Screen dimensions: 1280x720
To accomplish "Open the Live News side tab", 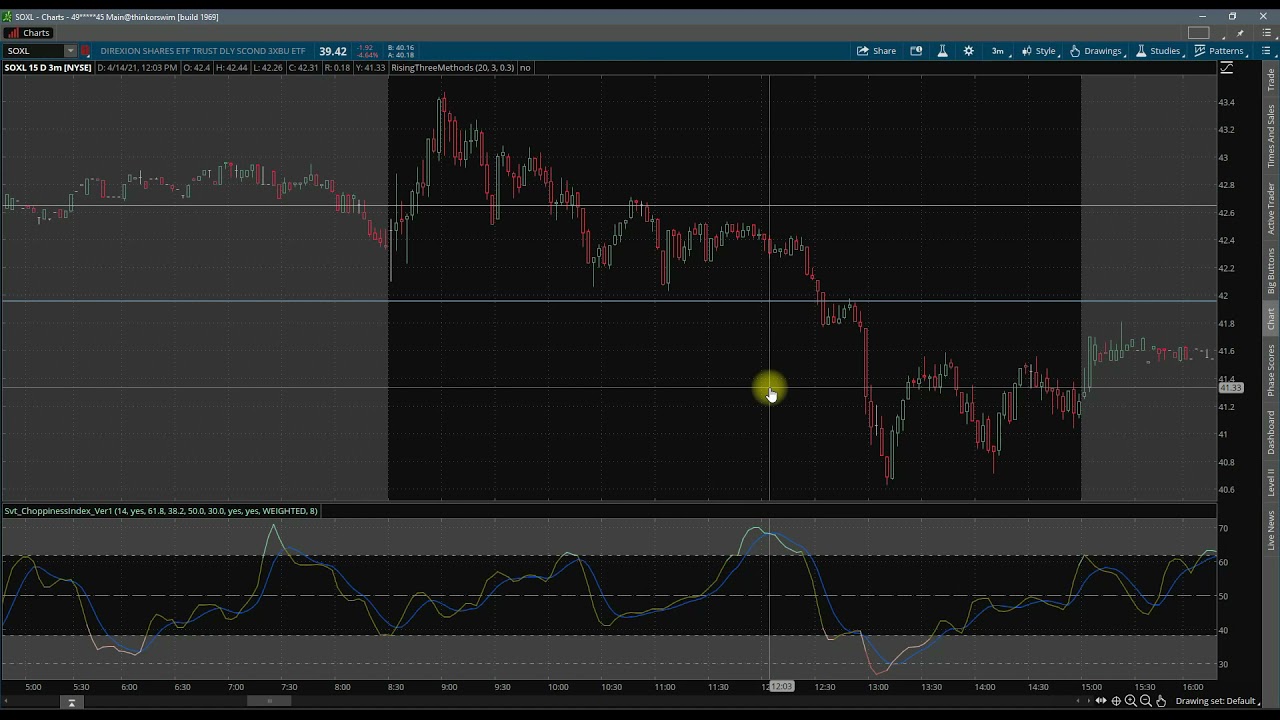I will click(x=1271, y=530).
